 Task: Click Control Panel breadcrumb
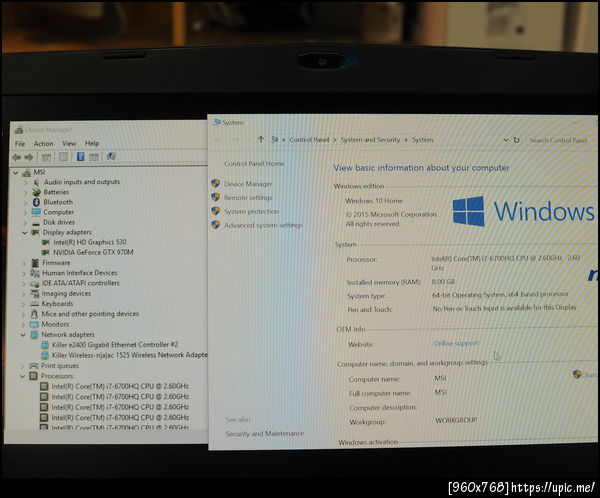point(309,140)
